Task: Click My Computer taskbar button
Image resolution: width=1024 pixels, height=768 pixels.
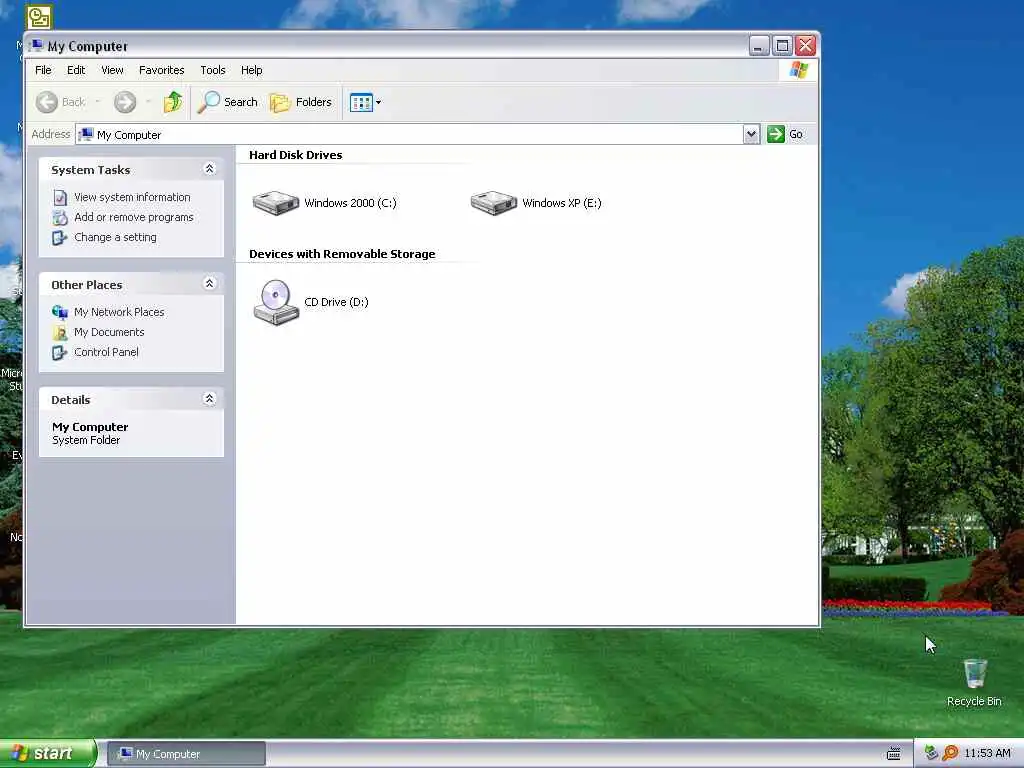Action: tap(186, 754)
